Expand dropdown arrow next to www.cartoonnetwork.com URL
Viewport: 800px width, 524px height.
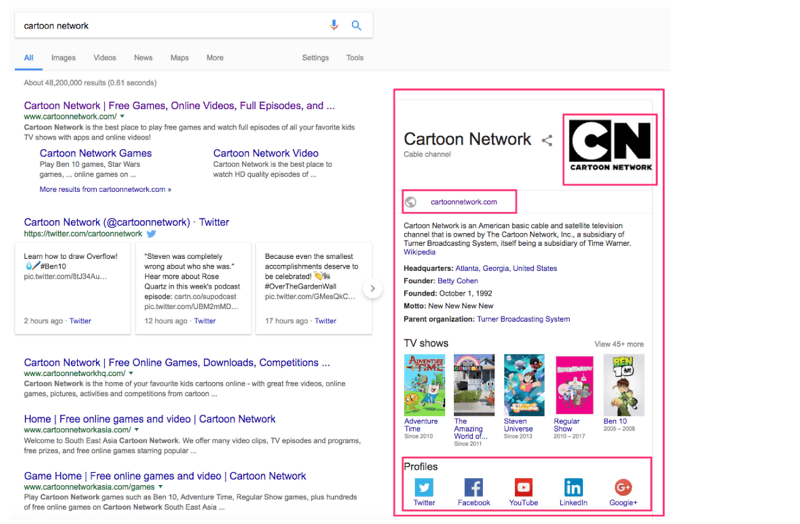coord(121,118)
